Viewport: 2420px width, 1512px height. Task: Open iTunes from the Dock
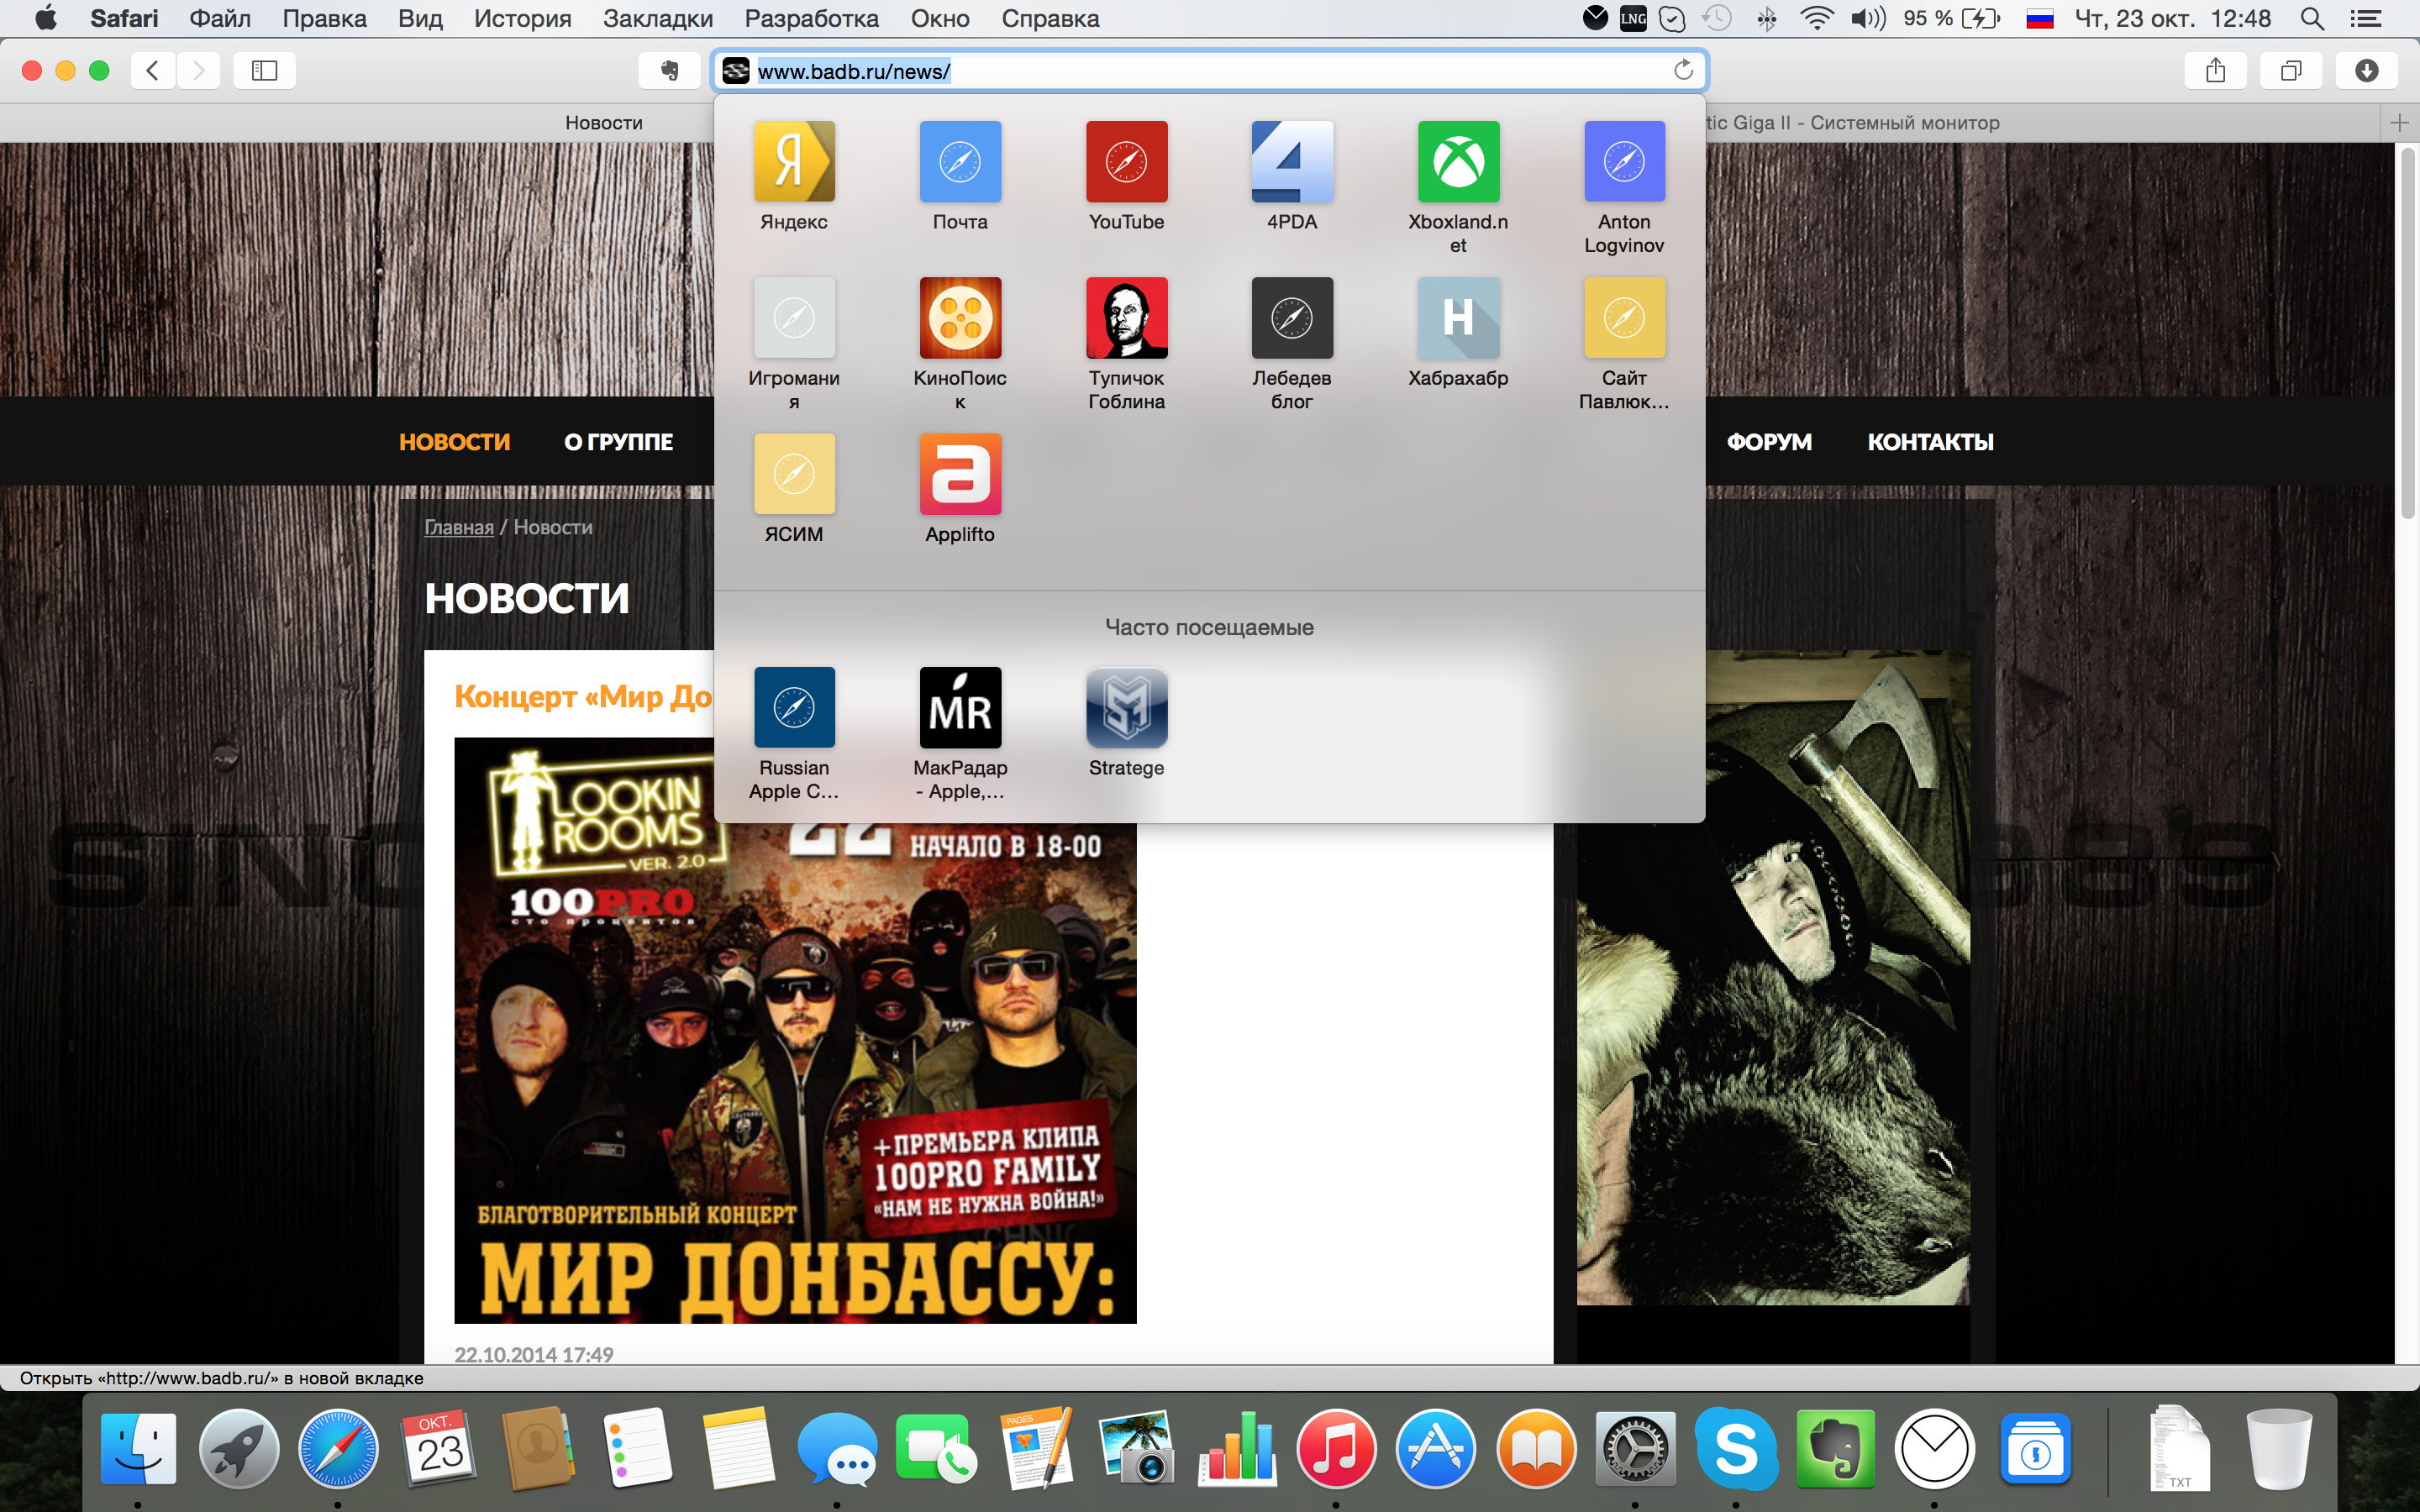coord(1336,1448)
